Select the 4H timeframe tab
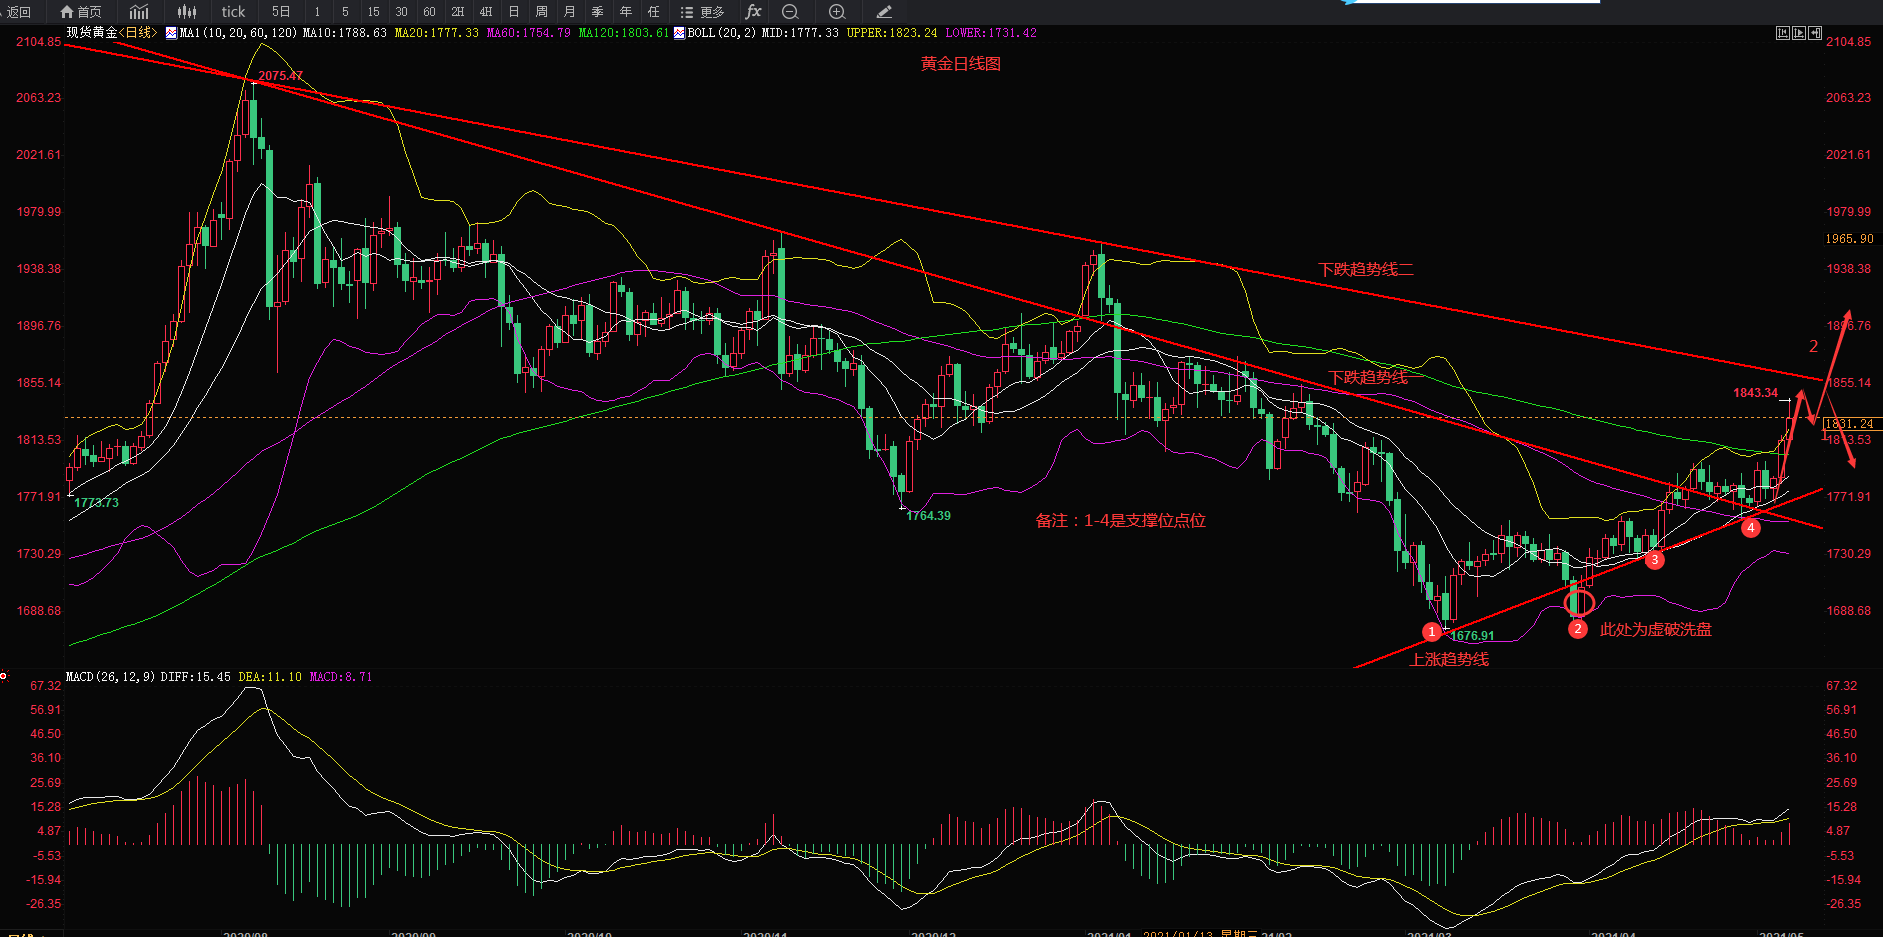1883x937 pixels. (485, 12)
